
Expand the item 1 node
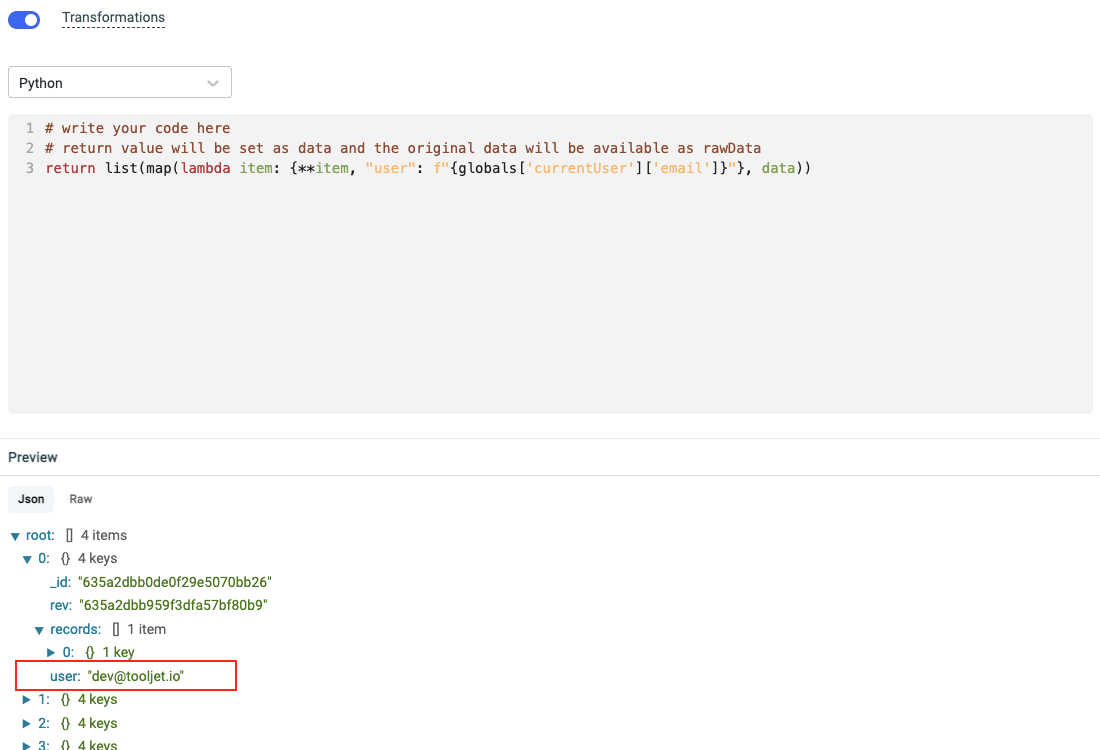(x=28, y=700)
